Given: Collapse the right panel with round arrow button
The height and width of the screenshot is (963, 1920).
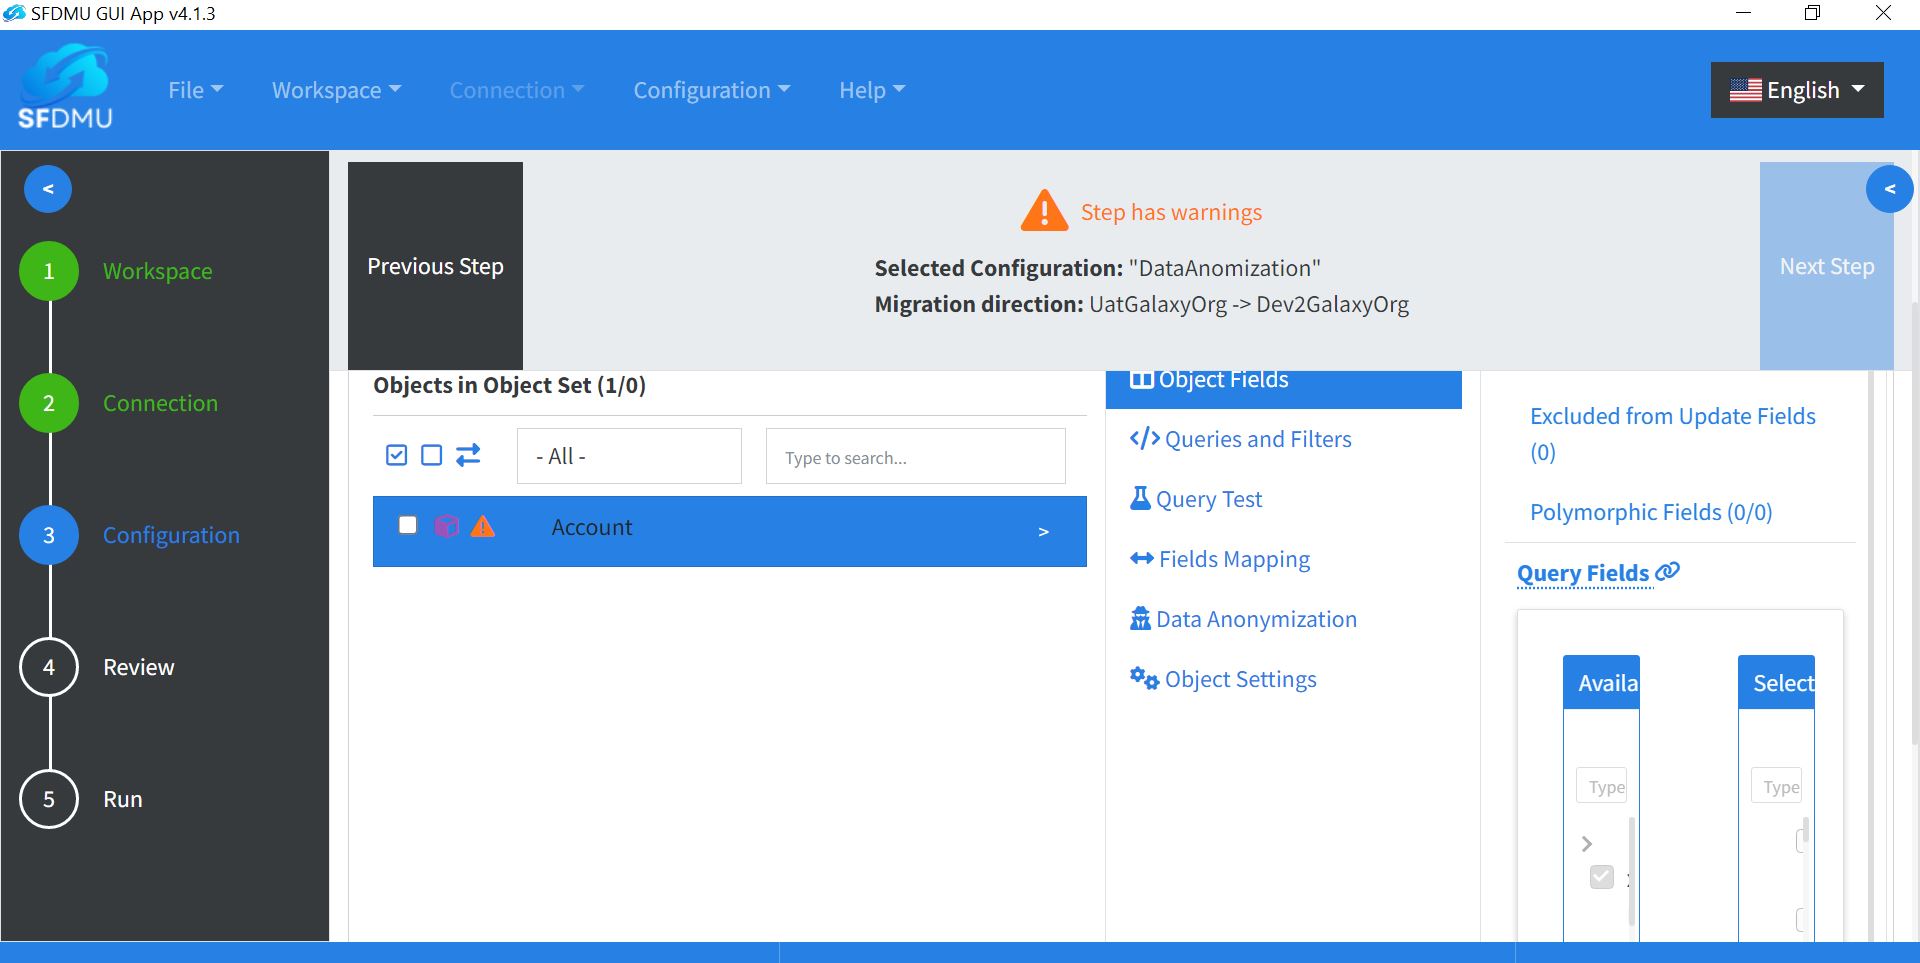Looking at the screenshot, I should 1889,189.
